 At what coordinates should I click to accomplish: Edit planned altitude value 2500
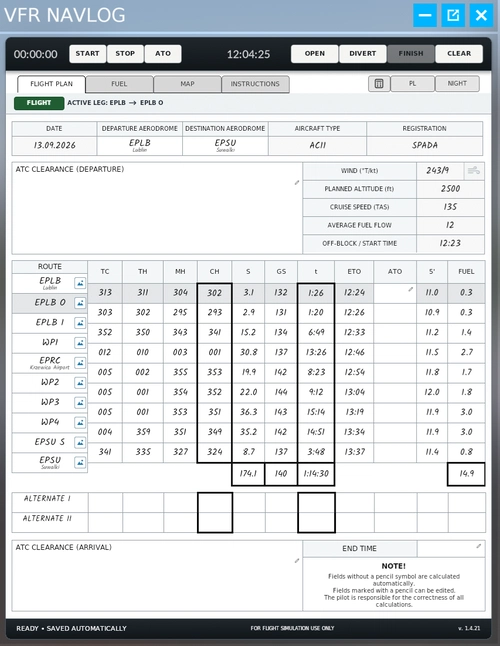pyautogui.click(x=450, y=189)
